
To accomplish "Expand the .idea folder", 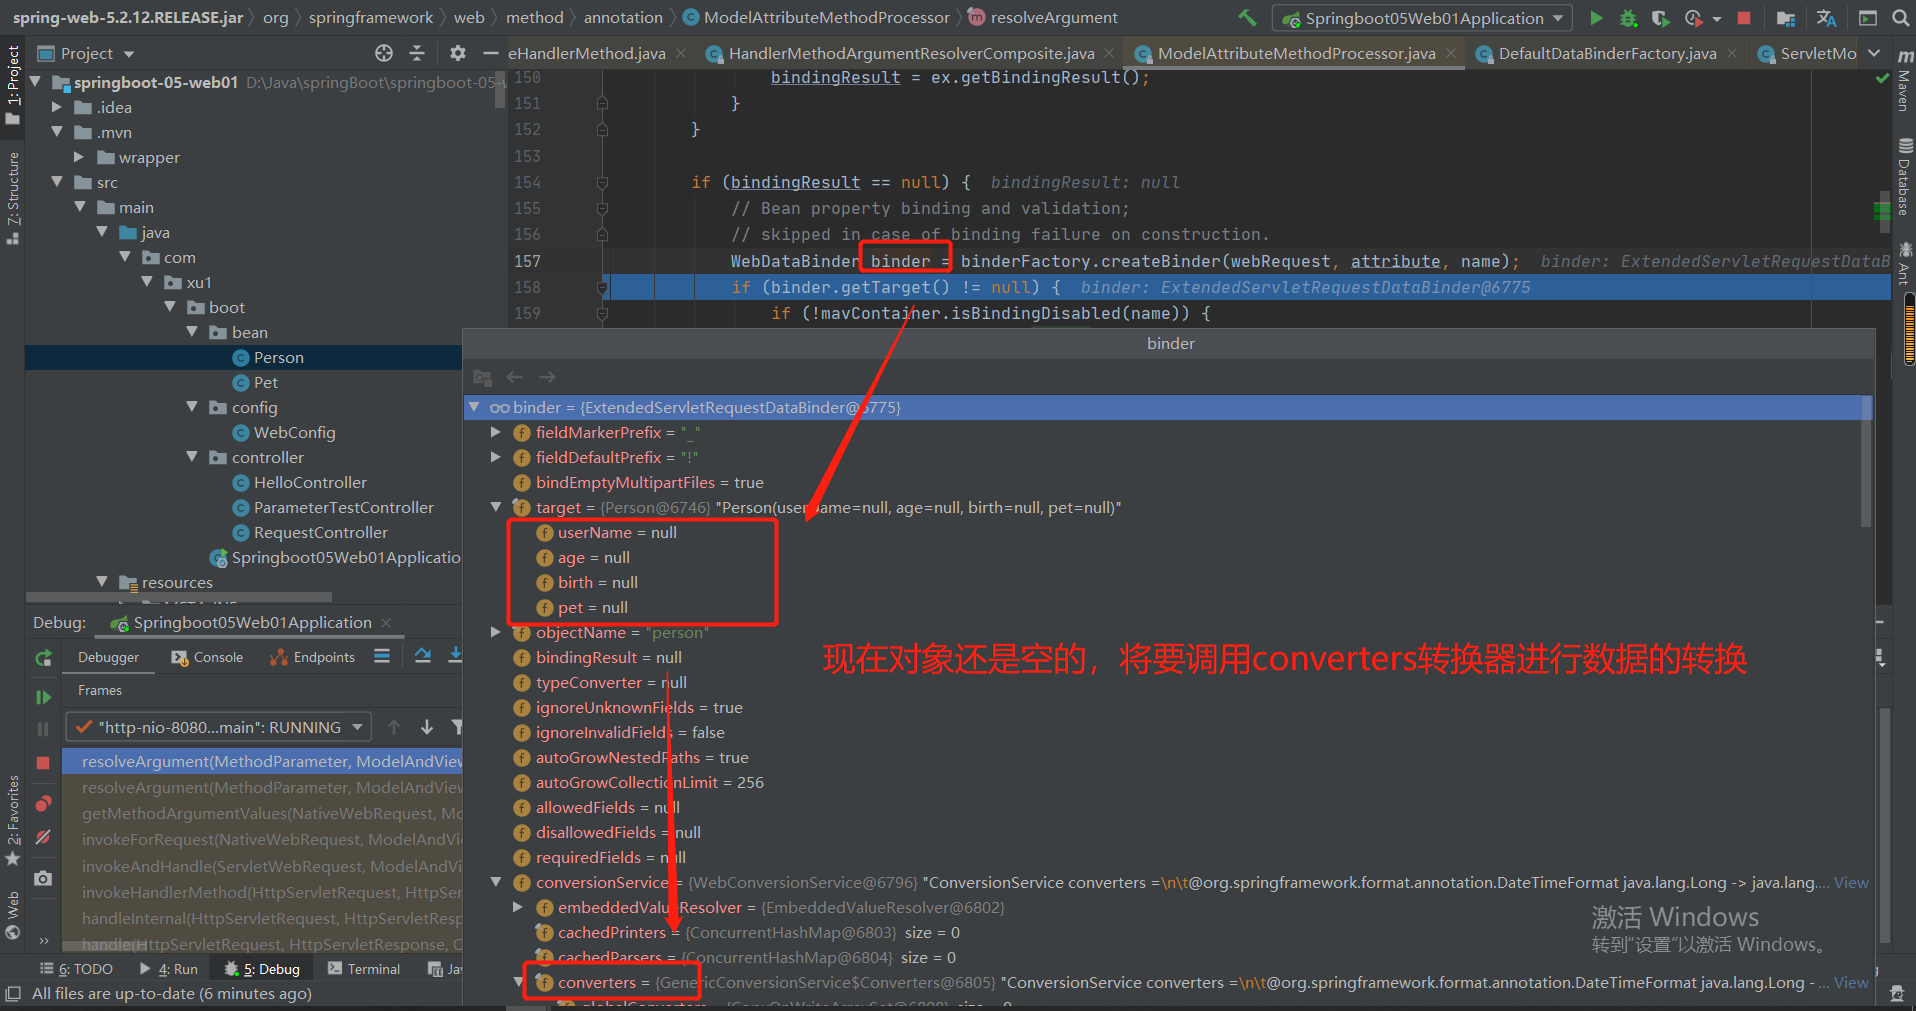I will [58, 107].
